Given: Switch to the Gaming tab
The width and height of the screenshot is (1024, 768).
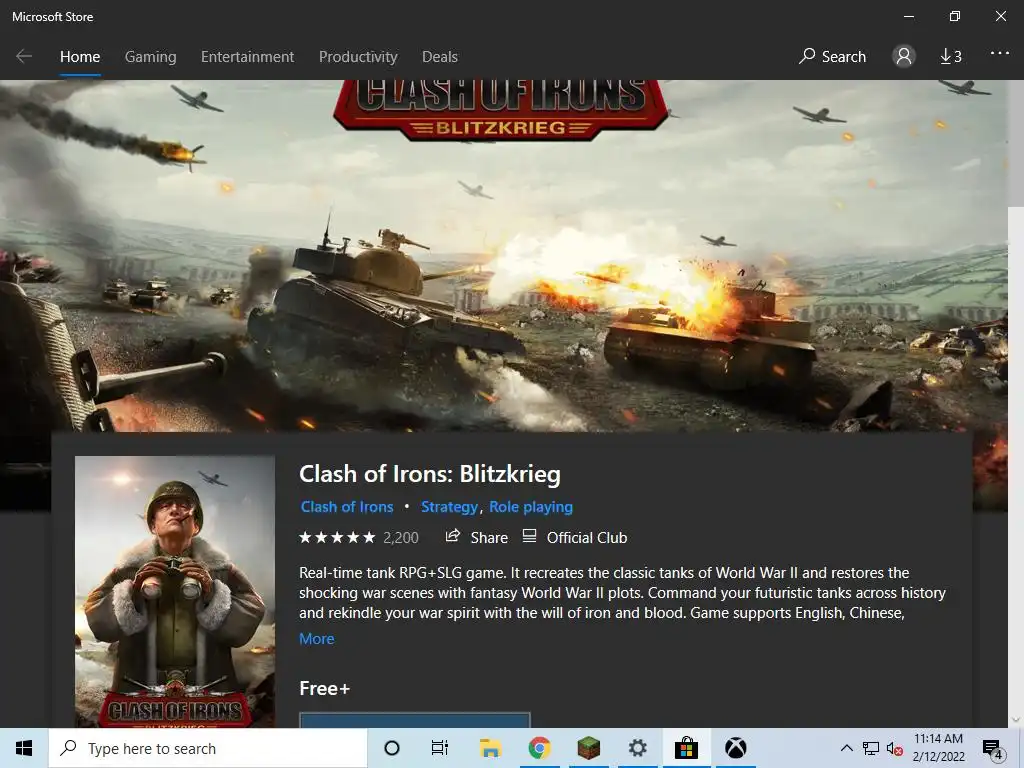Looking at the screenshot, I should pyautogui.click(x=150, y=57).
